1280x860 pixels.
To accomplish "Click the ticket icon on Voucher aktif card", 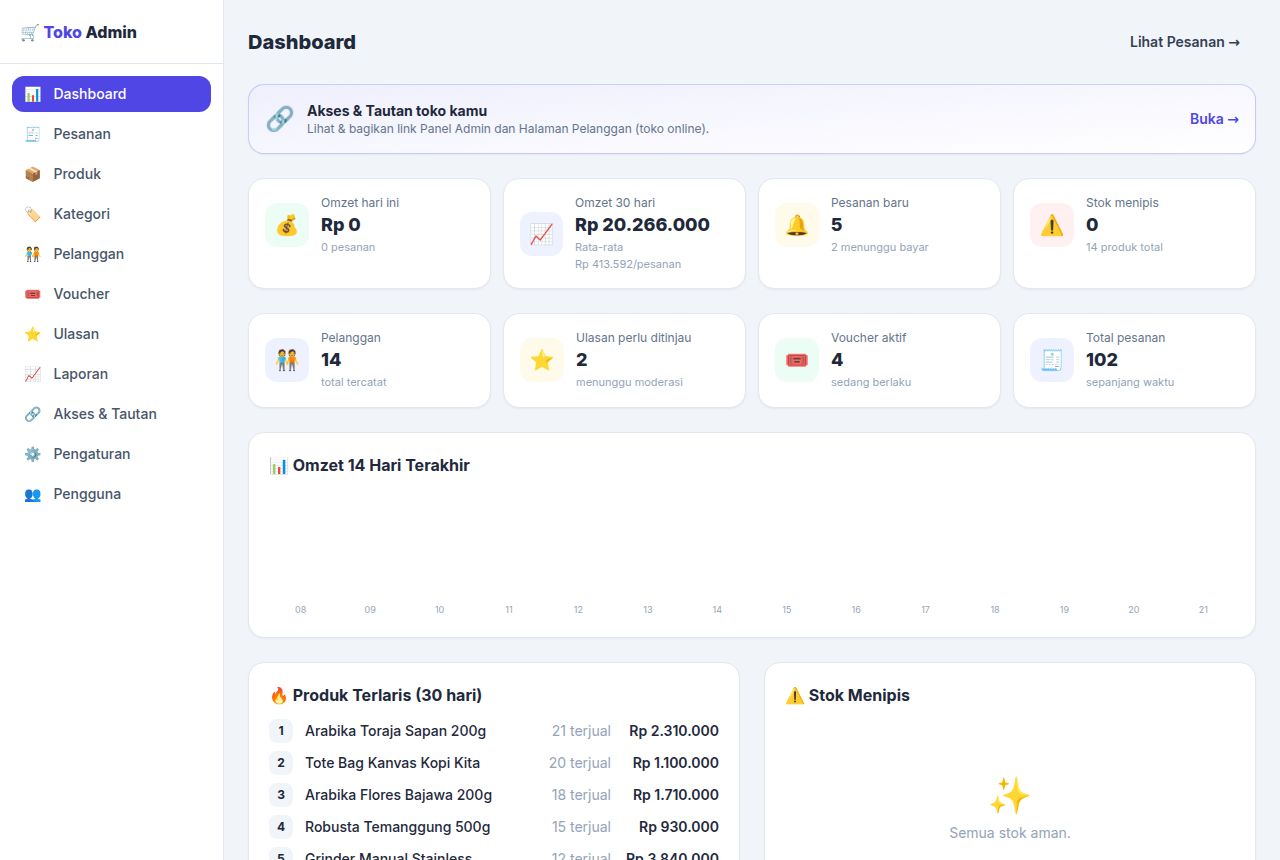I will click(797, 360).
